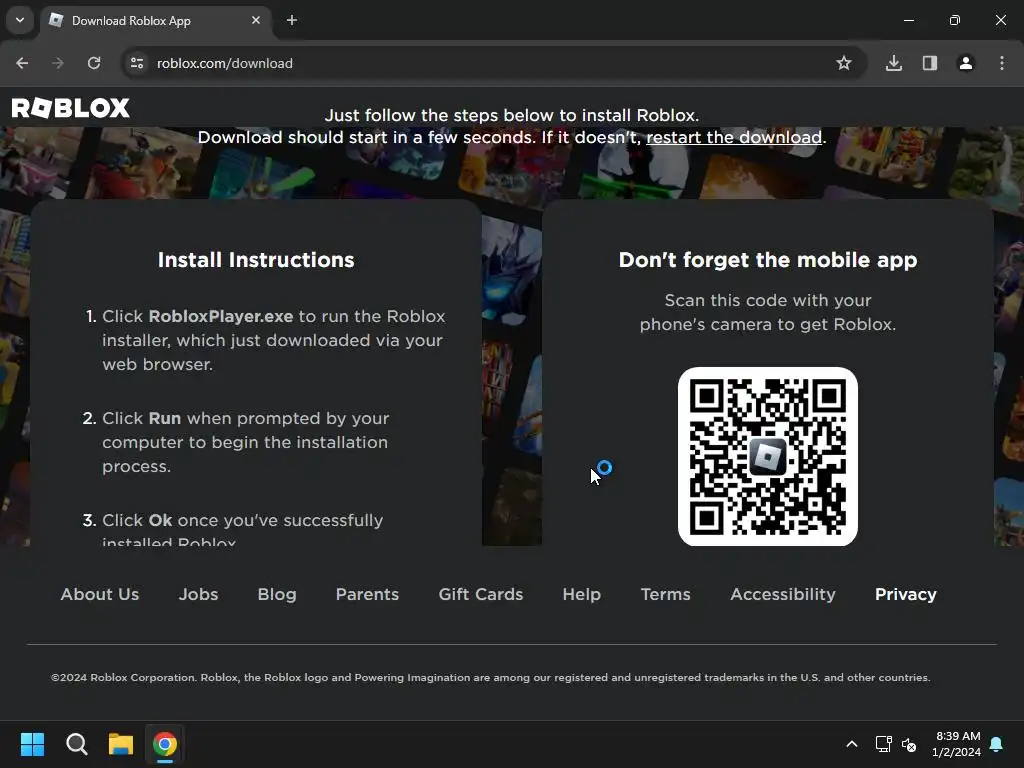Click Don't forget the mobile app heading
Image resolution: width=1024 pixels, height=768 pixels.
pyautogui.click(x=768, y=260)
